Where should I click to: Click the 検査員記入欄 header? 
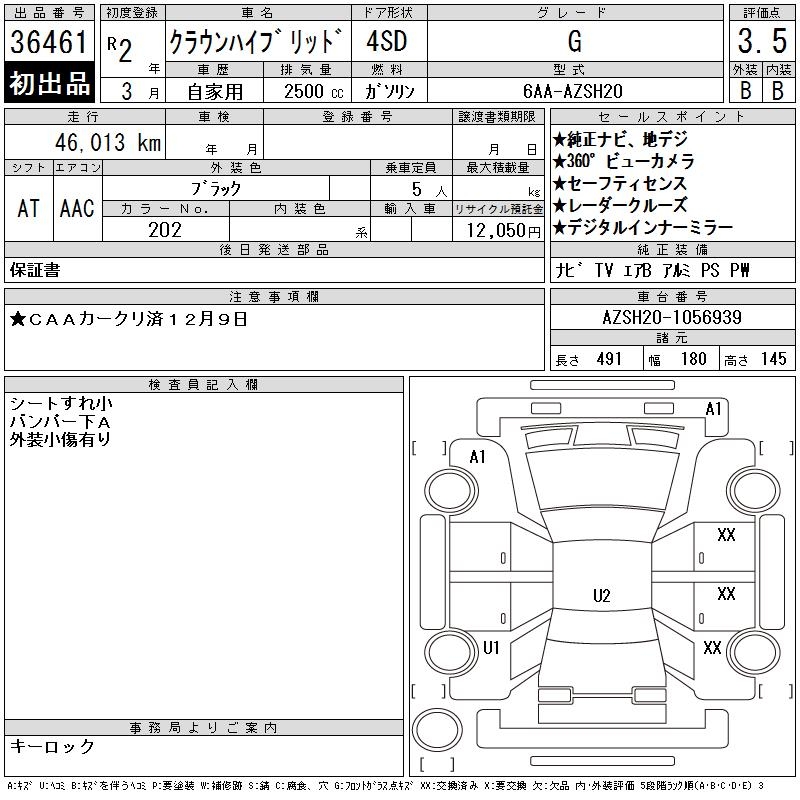click(204, 385)
